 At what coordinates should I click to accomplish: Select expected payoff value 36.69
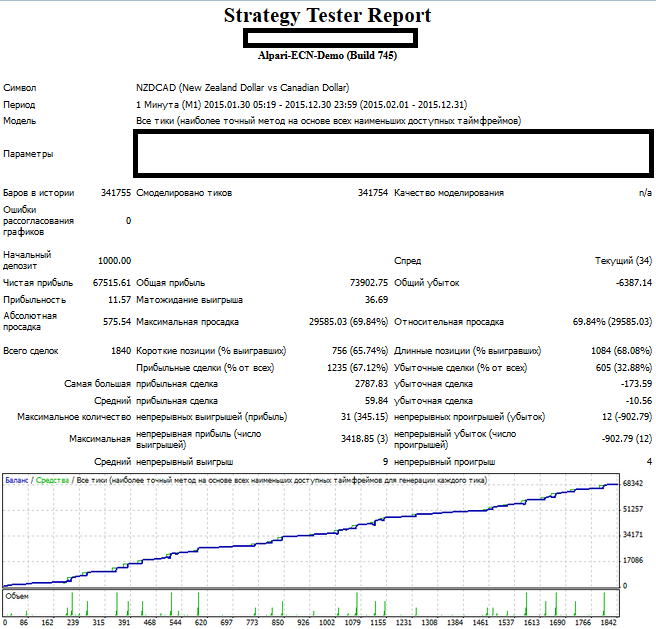tap(376, 300)
